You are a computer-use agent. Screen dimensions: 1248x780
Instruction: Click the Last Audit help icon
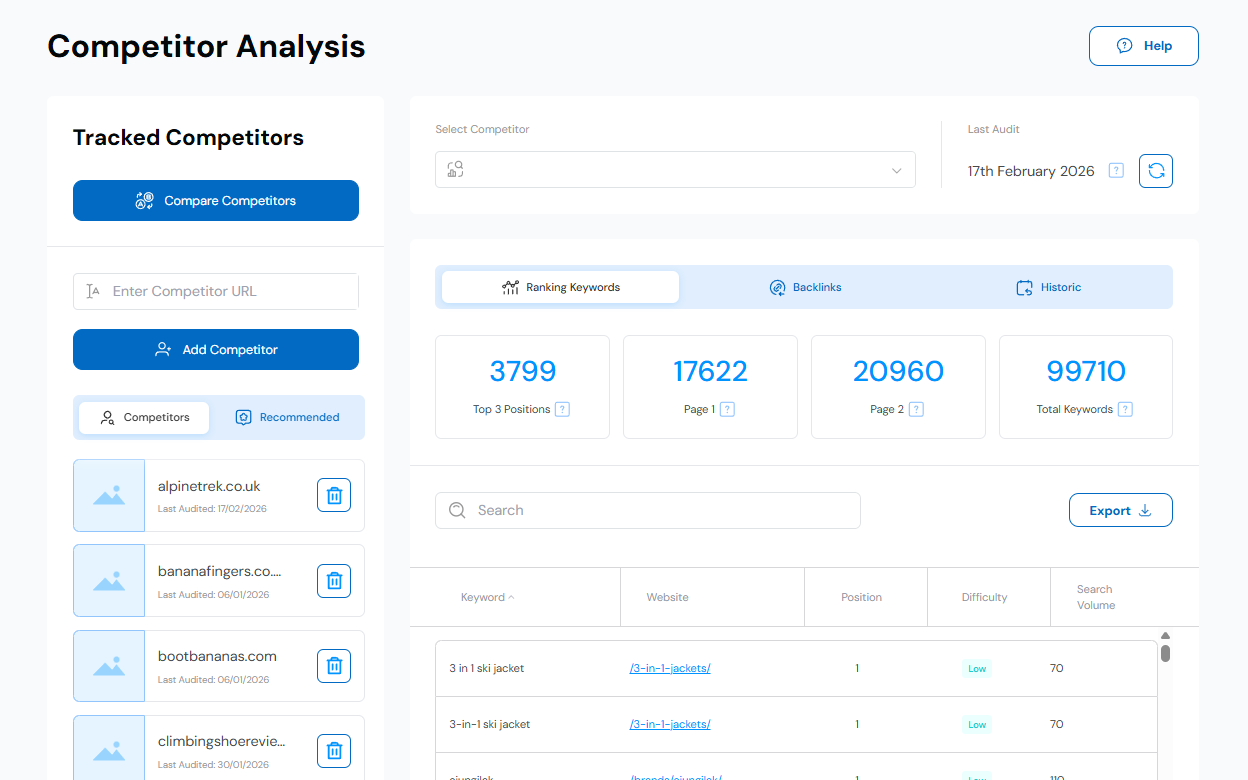[x=1116, y=171]
